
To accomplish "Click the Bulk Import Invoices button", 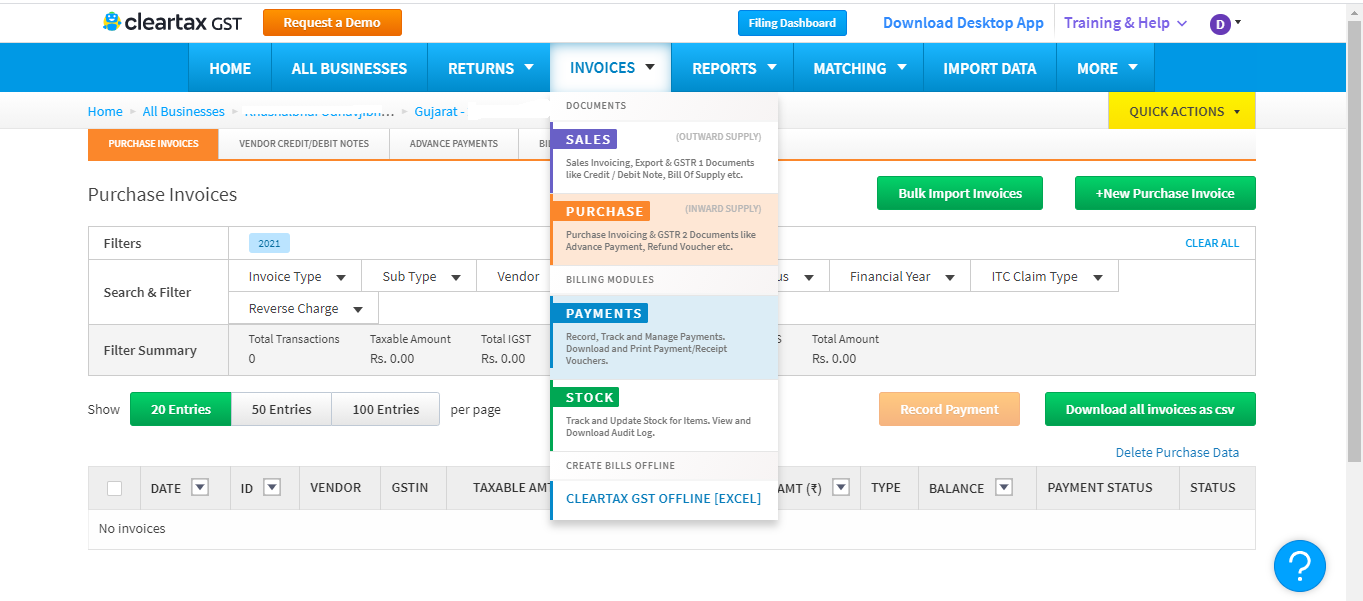I will pyautogui.click(x=959, y=193).
